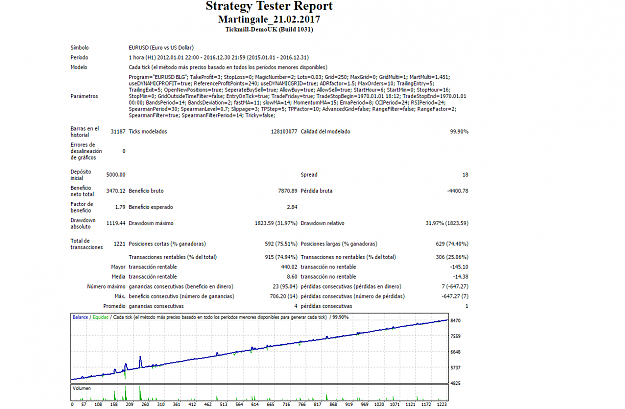Click the '1 hora (H1)' period value
Screen dimensions: 625x409
tap(219, 57)
